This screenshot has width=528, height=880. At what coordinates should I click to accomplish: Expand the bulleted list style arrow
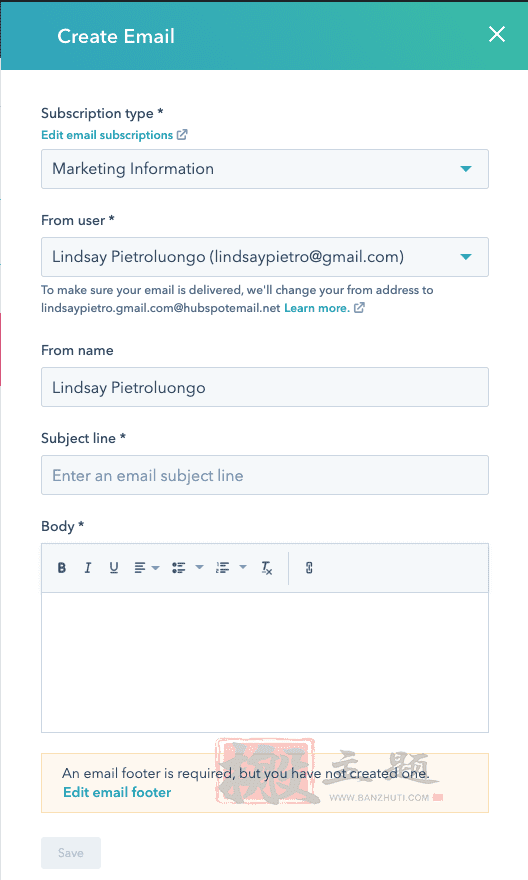coord(199,567)
